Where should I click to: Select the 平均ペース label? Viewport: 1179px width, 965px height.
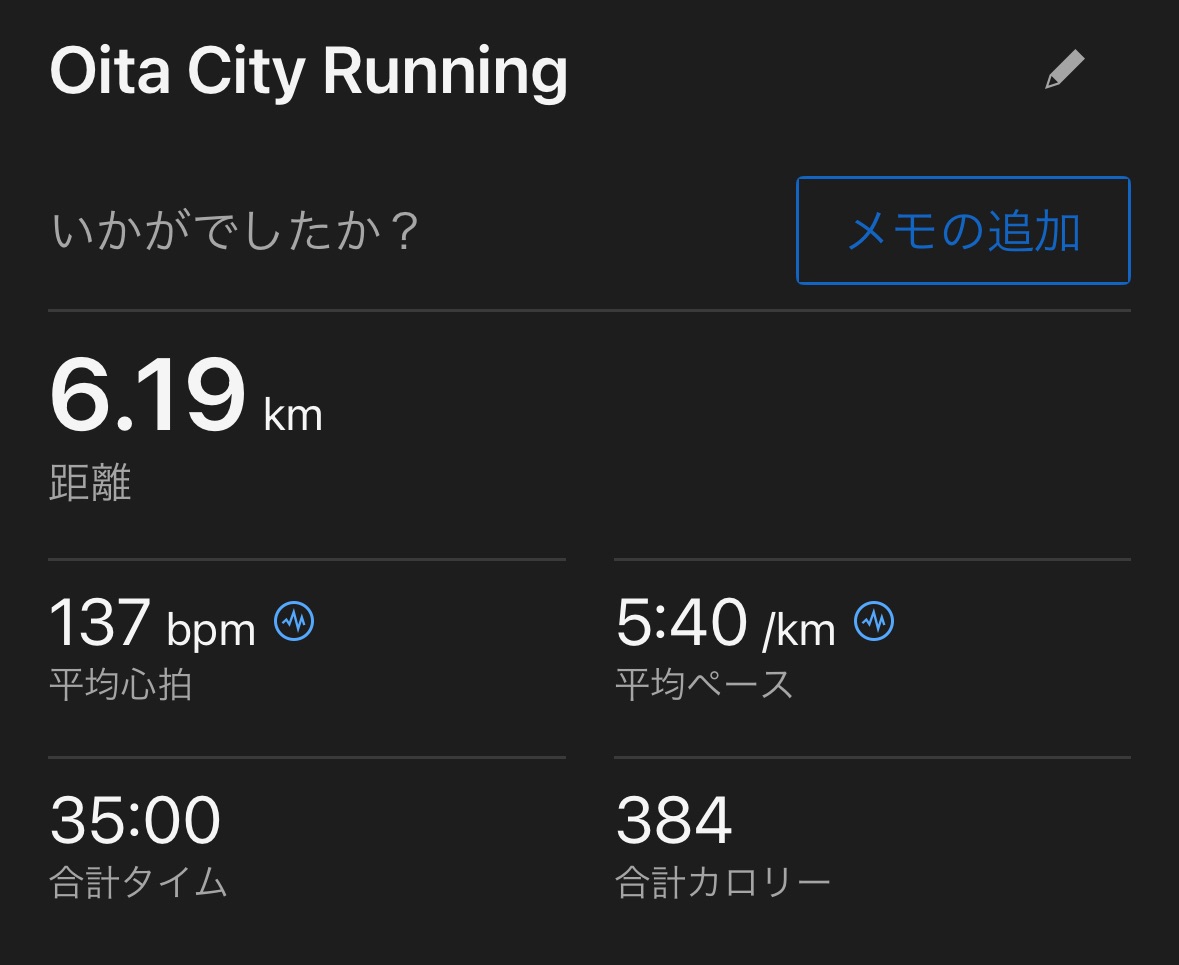[703, 685]
